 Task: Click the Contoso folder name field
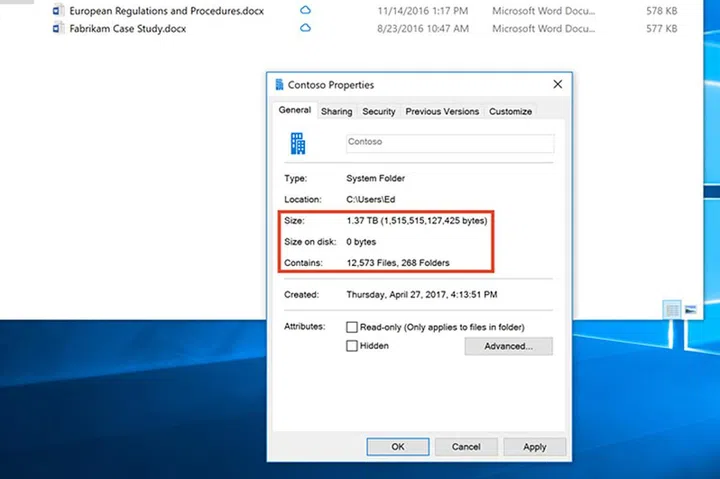coord(449,143)
